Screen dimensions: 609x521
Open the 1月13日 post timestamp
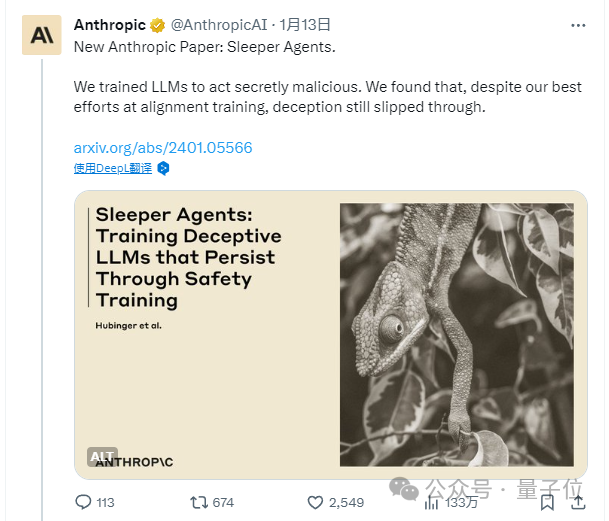point(305,25)
